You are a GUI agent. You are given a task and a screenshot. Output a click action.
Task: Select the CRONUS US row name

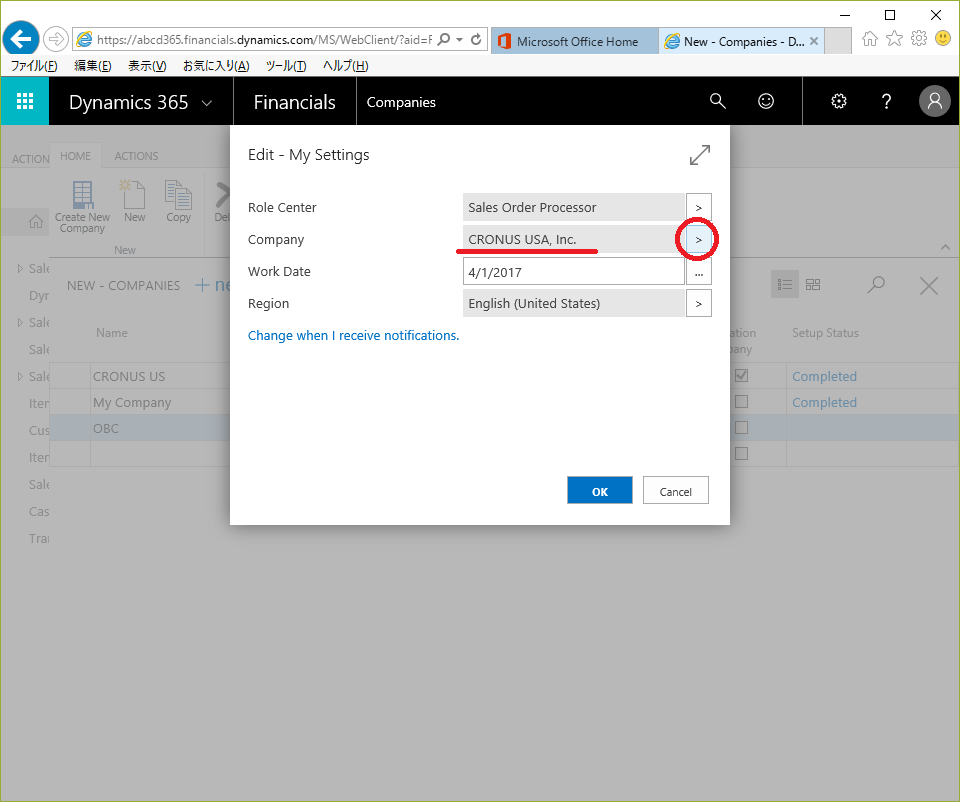[x=129, y=377]
